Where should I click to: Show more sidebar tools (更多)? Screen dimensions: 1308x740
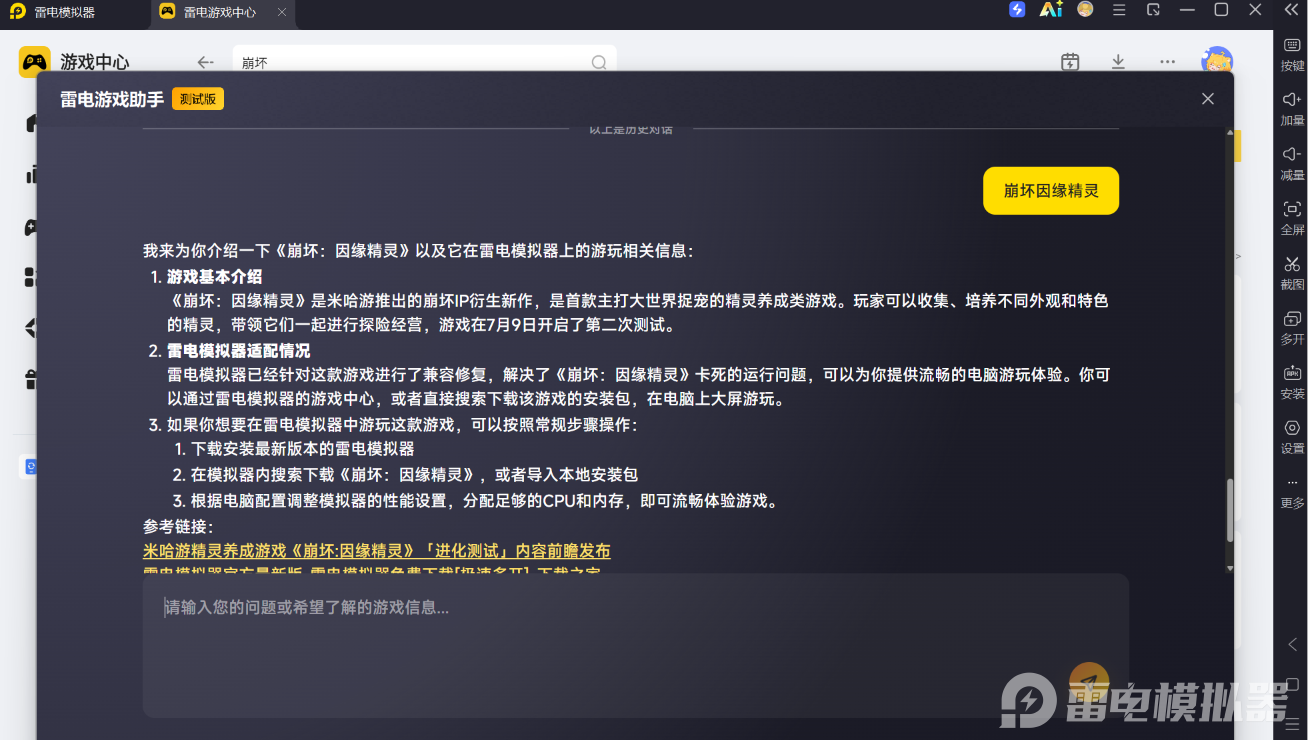pyautogui.click(x=1292, y=483)
